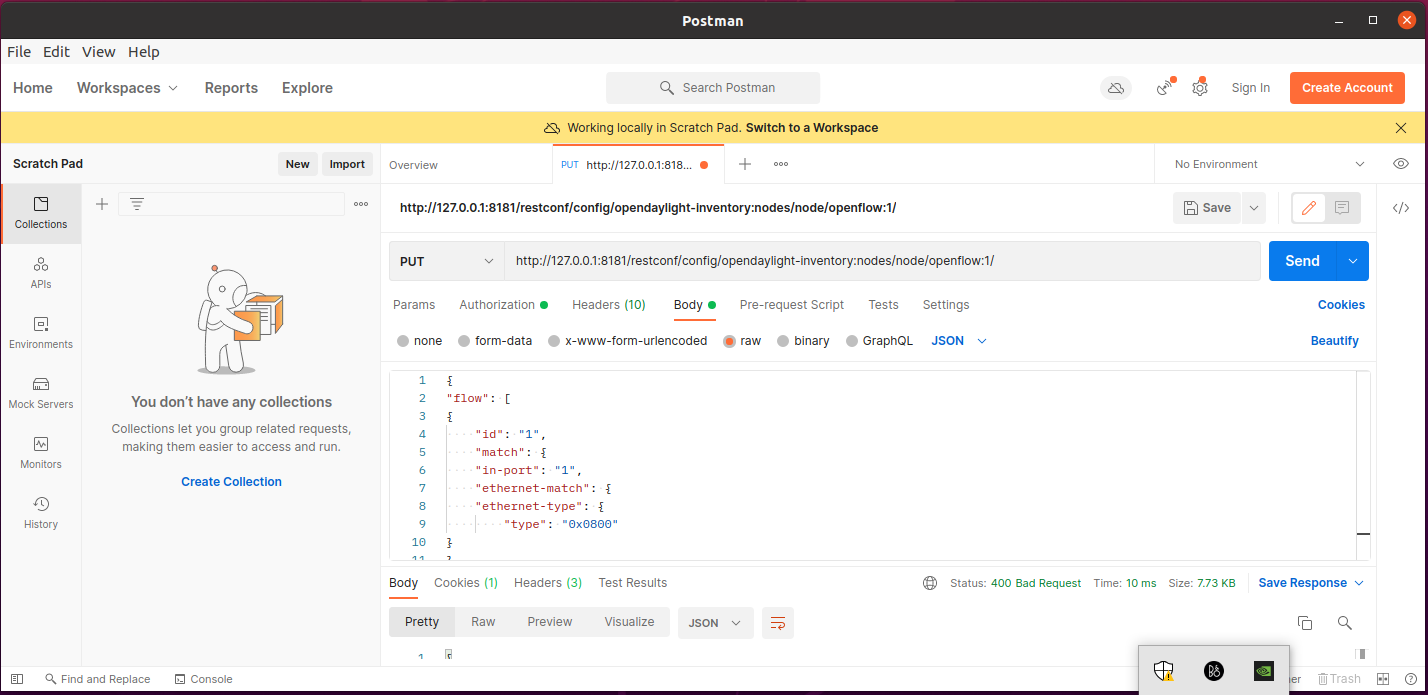Image resolution: width=1428 pixels, height=695 pixels.
Task: Open the History sidebar section
Action: 41,512
